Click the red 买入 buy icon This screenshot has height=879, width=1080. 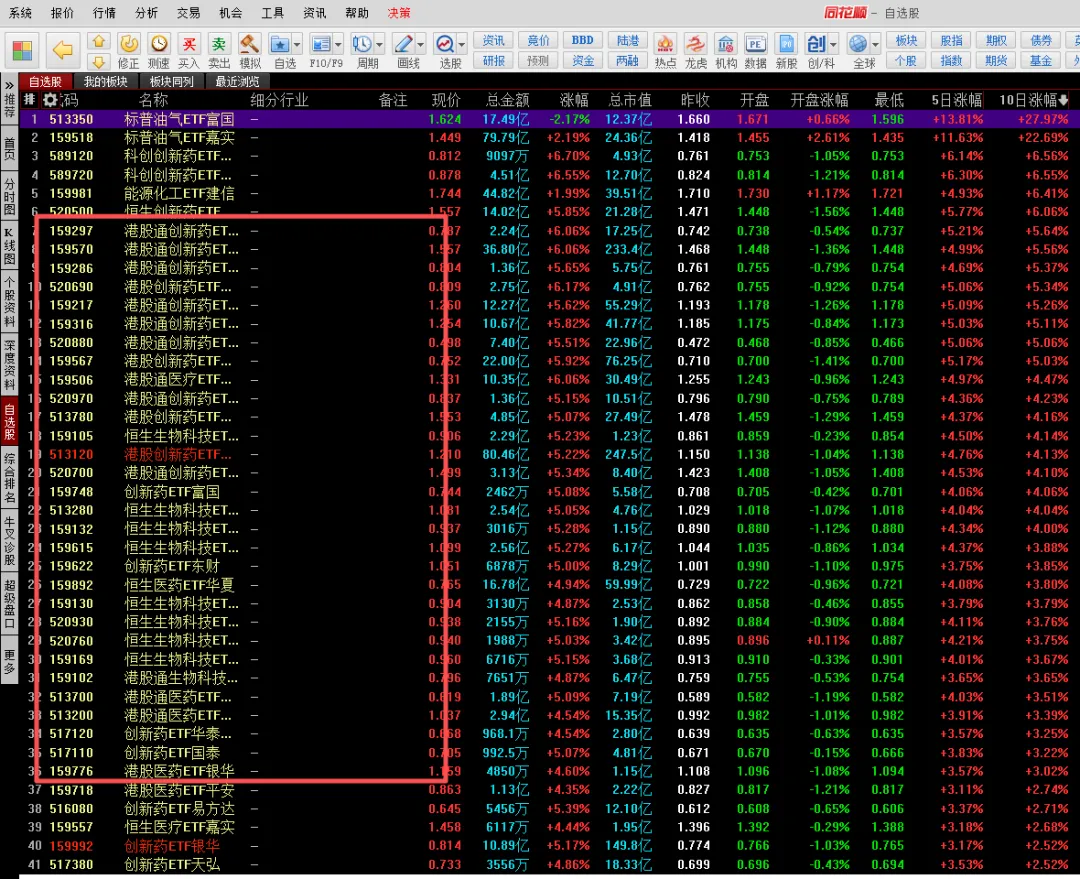click(189, 44)
